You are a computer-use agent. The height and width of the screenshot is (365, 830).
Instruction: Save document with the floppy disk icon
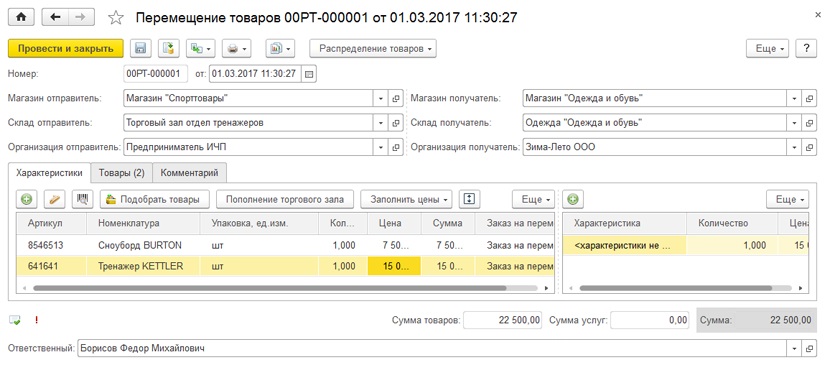[141, 49]
